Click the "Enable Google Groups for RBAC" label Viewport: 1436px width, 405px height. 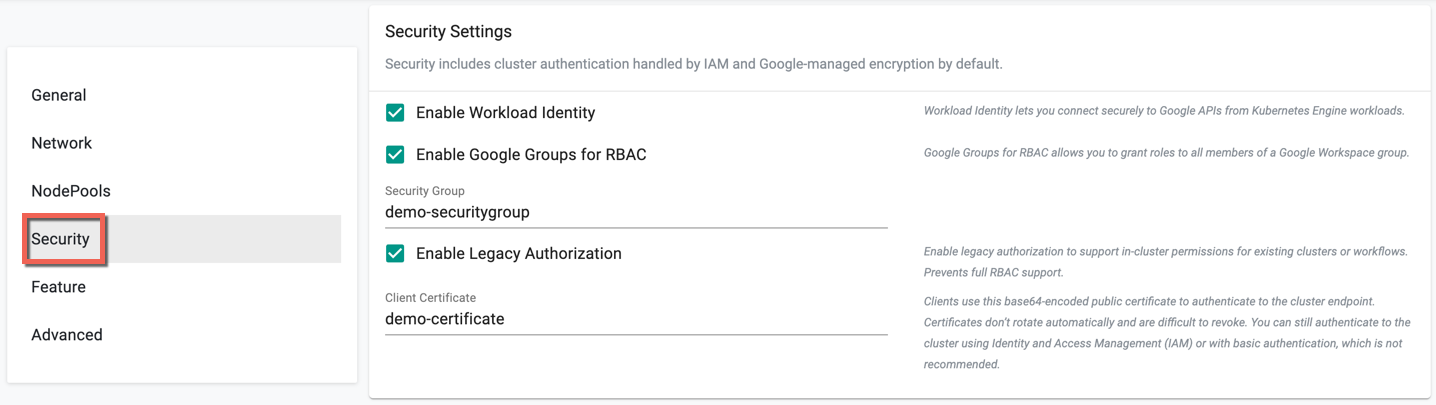[531, 155]
